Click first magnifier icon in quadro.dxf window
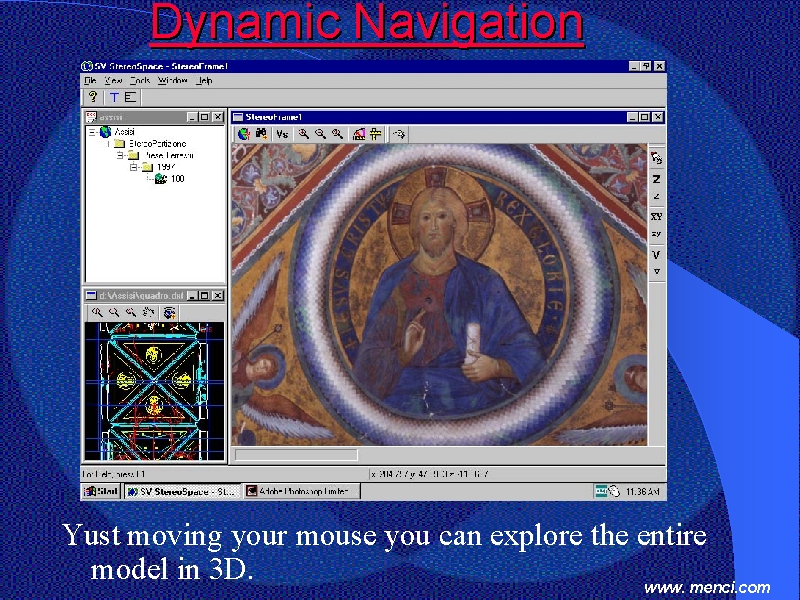Image resolution: width=800 pixels, height=600 pixels. (97, 312)
